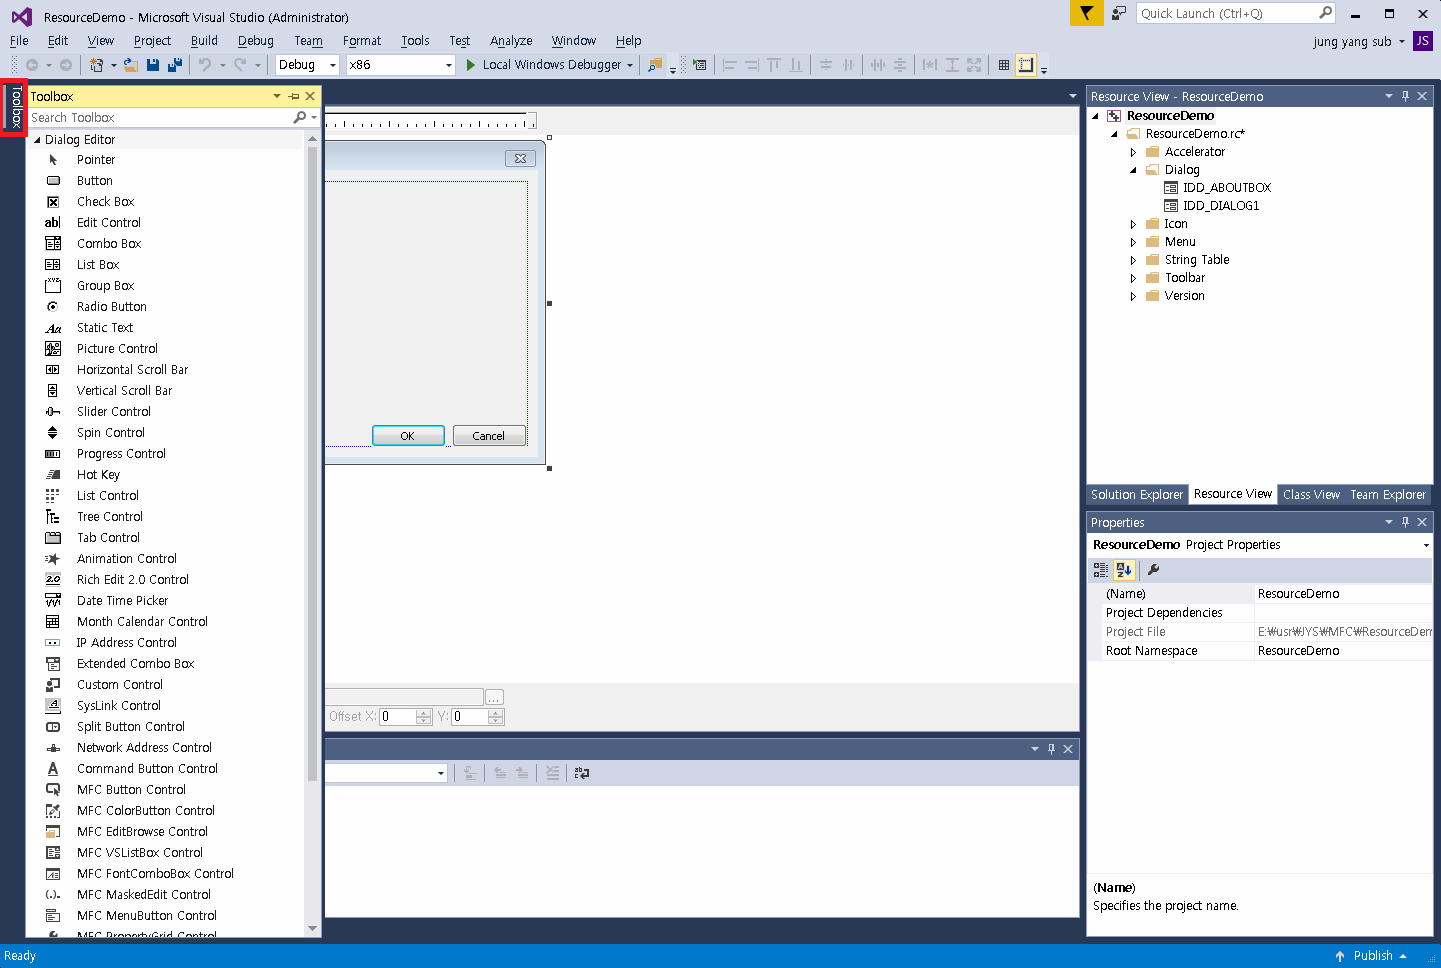Click the New Project toolbar icon
The width and height of the screenshot is (1441, 968).
click(x=96, y=65)
